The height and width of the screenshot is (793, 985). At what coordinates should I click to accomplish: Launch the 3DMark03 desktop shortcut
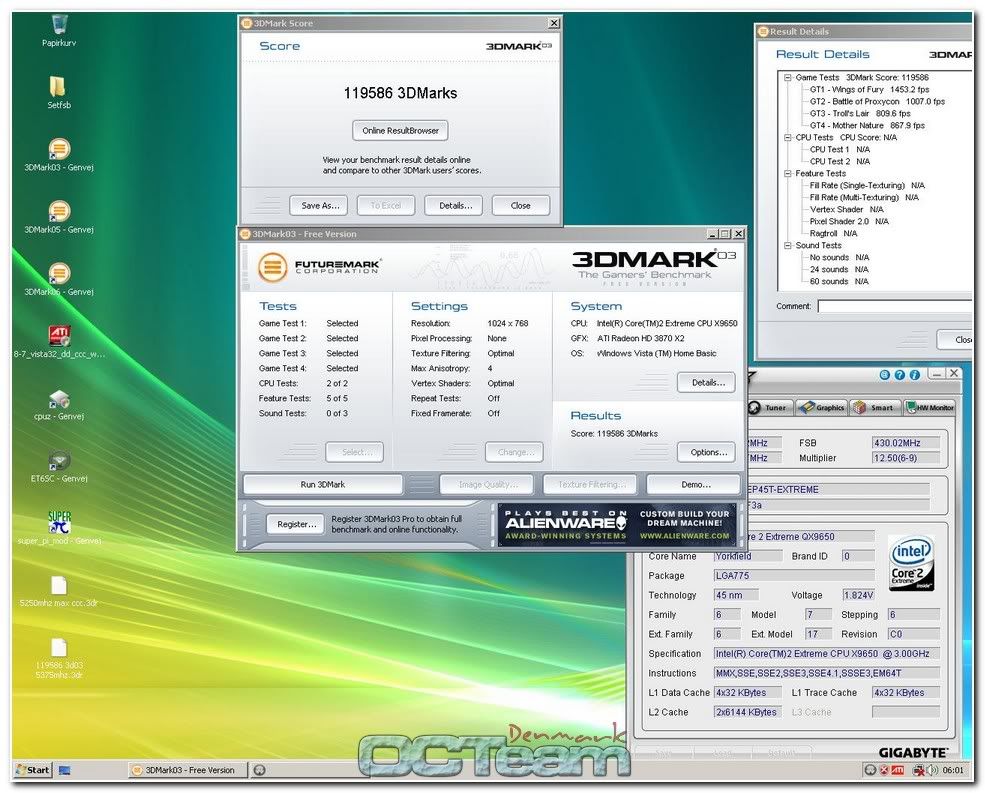point(59,149)
